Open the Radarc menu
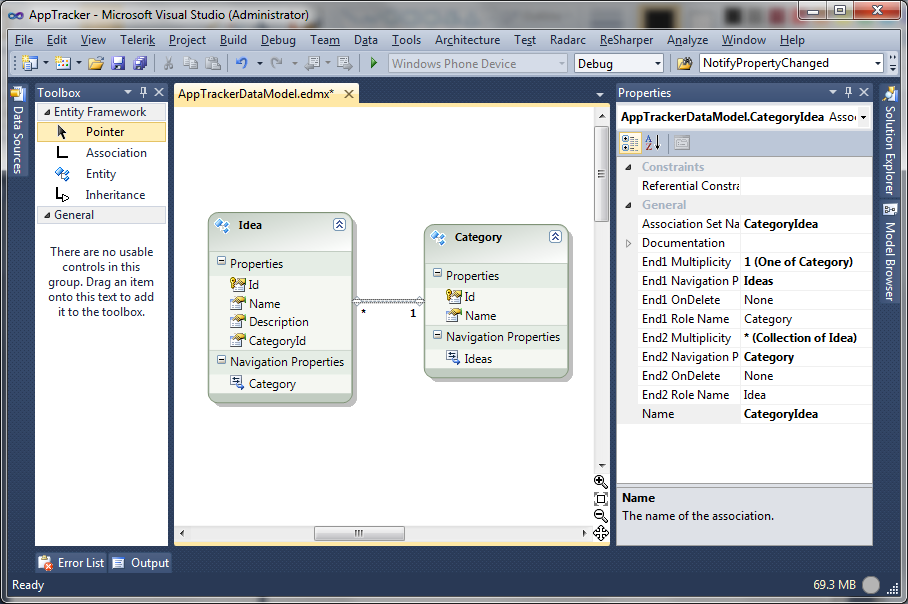 568,40
